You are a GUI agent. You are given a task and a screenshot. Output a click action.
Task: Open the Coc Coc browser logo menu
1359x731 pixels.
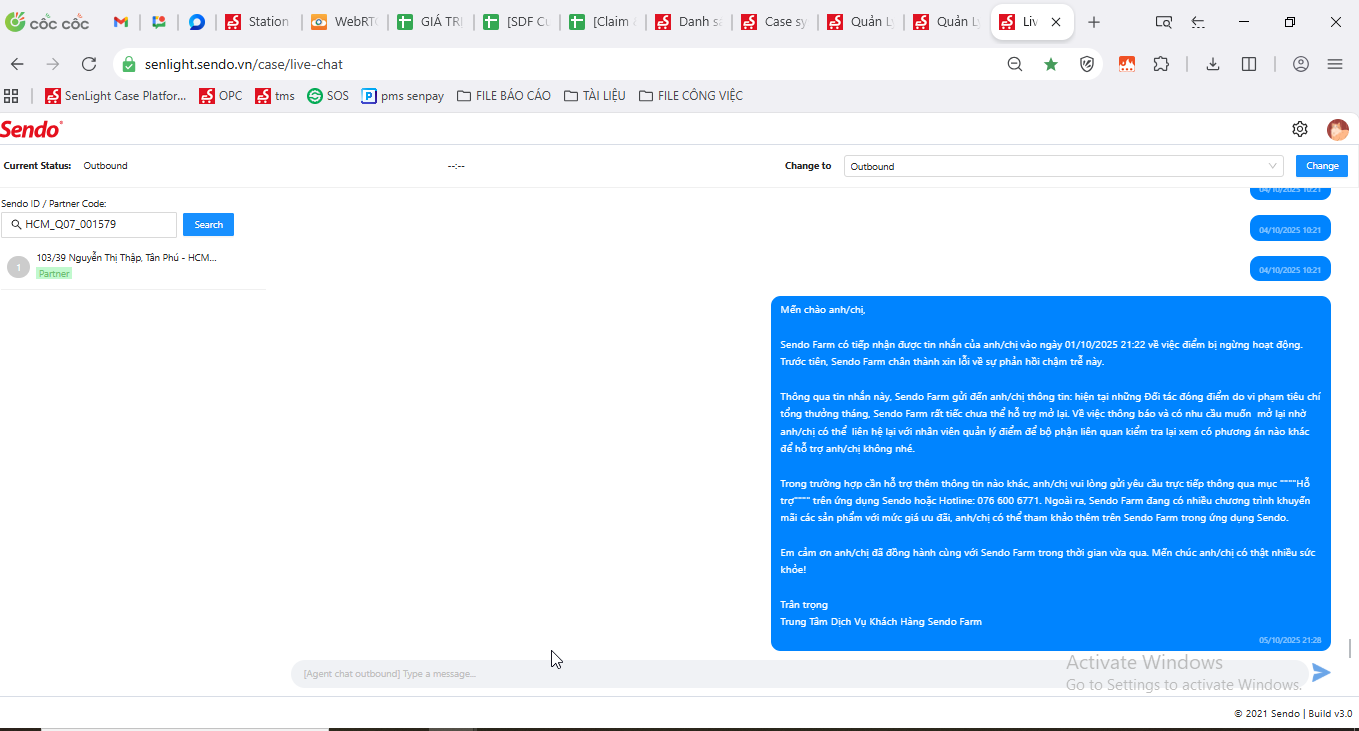45,22
